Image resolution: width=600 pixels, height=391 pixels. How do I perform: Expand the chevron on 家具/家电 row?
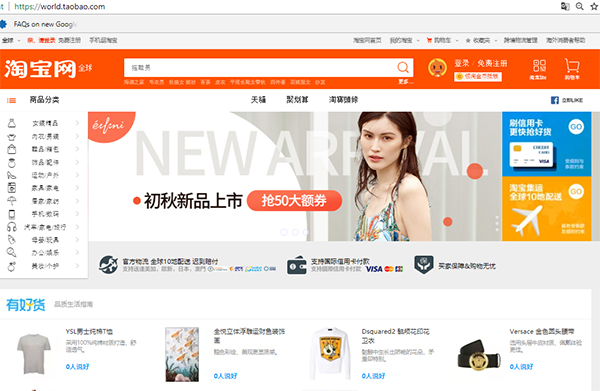point(77,188)
